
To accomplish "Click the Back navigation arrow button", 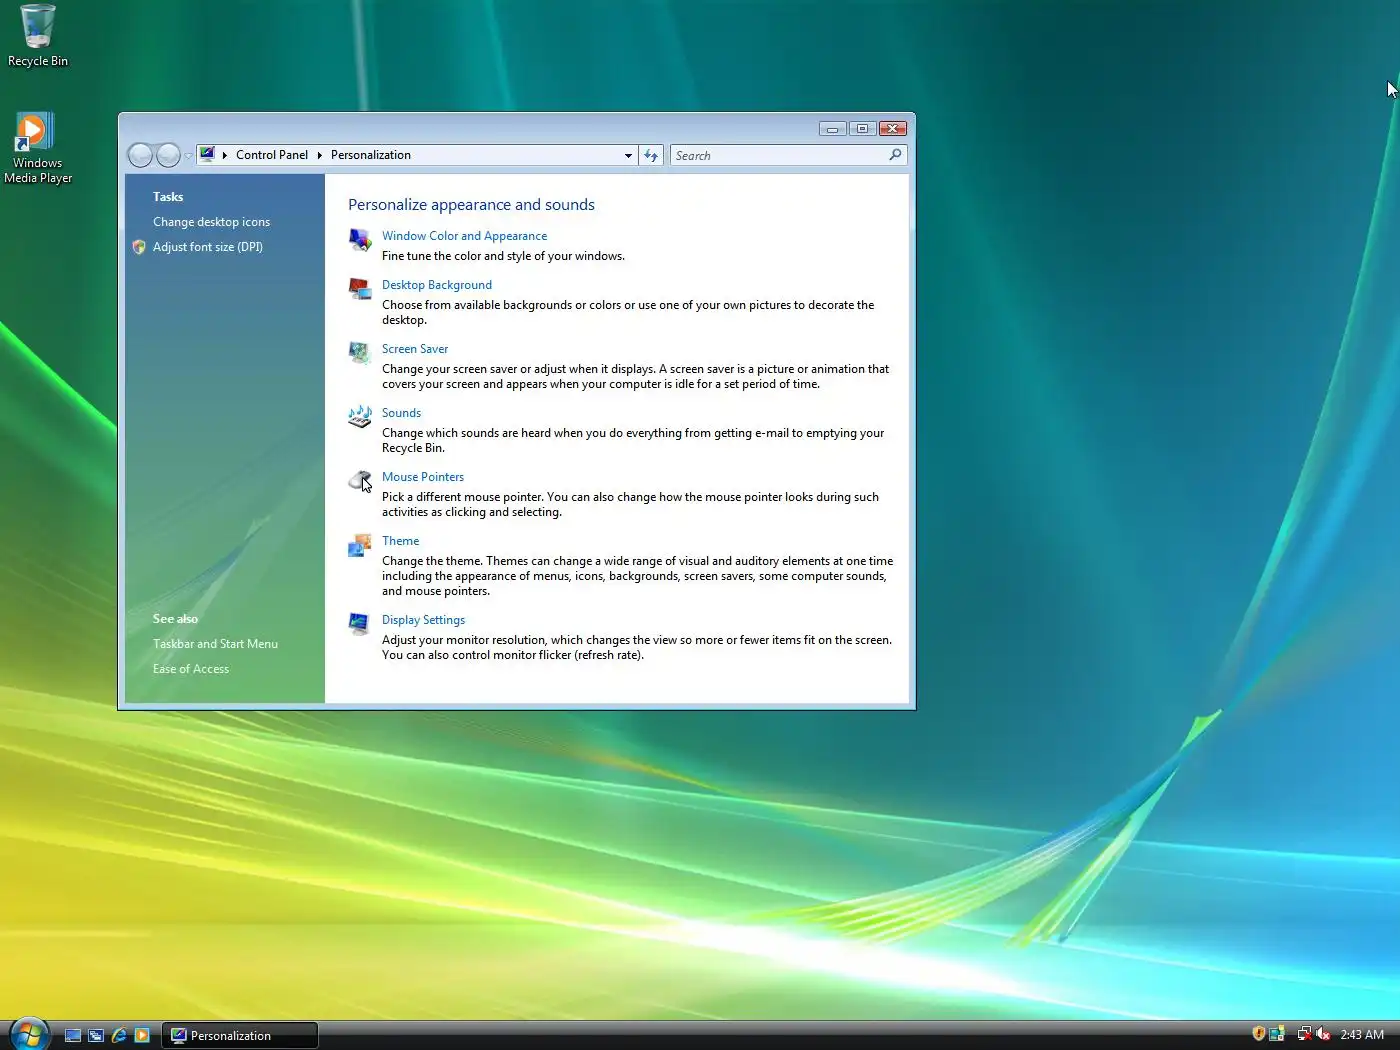I will [141, 155].
